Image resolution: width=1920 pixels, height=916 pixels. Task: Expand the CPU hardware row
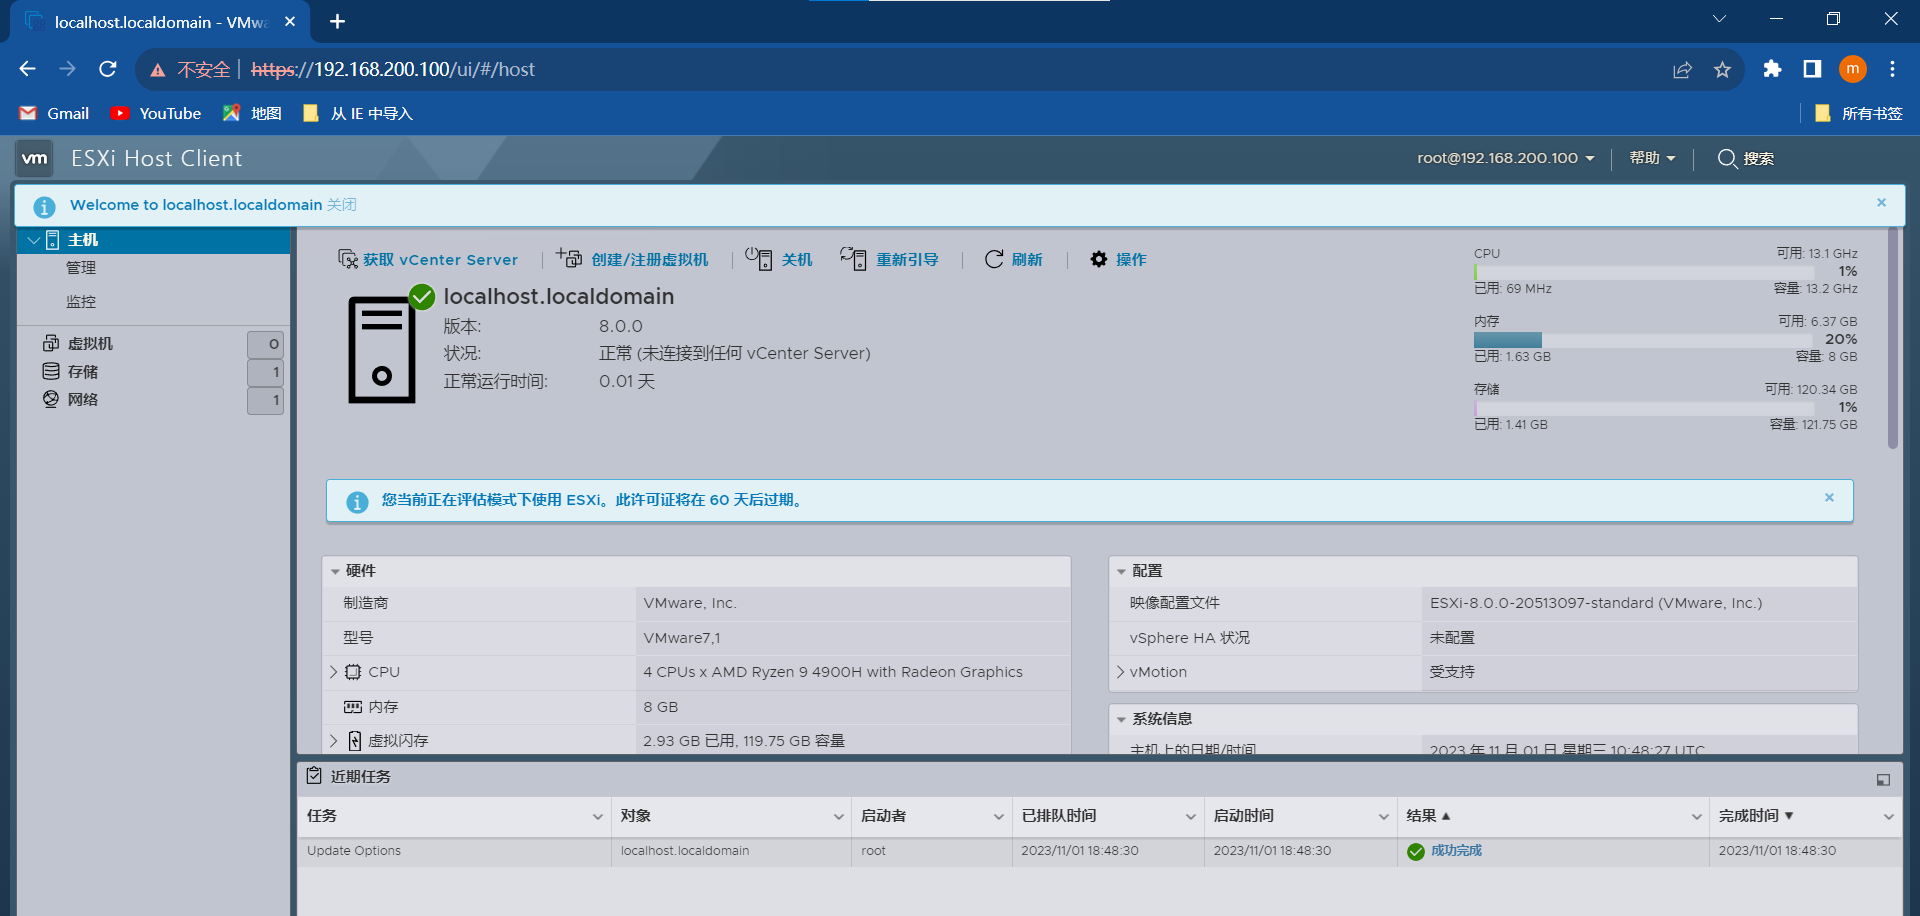(334, 672)
